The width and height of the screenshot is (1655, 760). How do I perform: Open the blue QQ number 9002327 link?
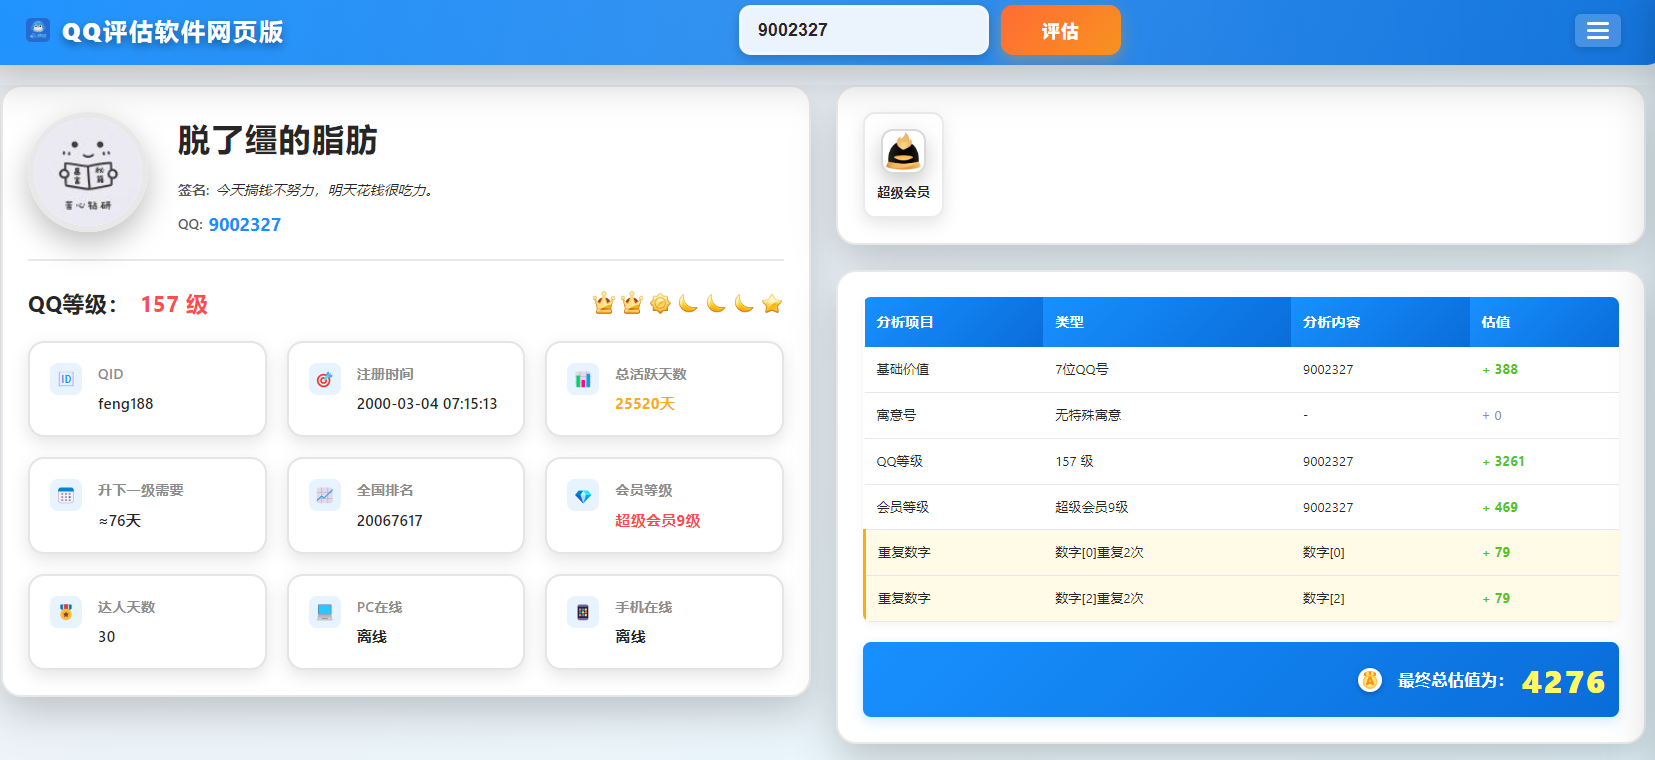click(x=244, y=225)
